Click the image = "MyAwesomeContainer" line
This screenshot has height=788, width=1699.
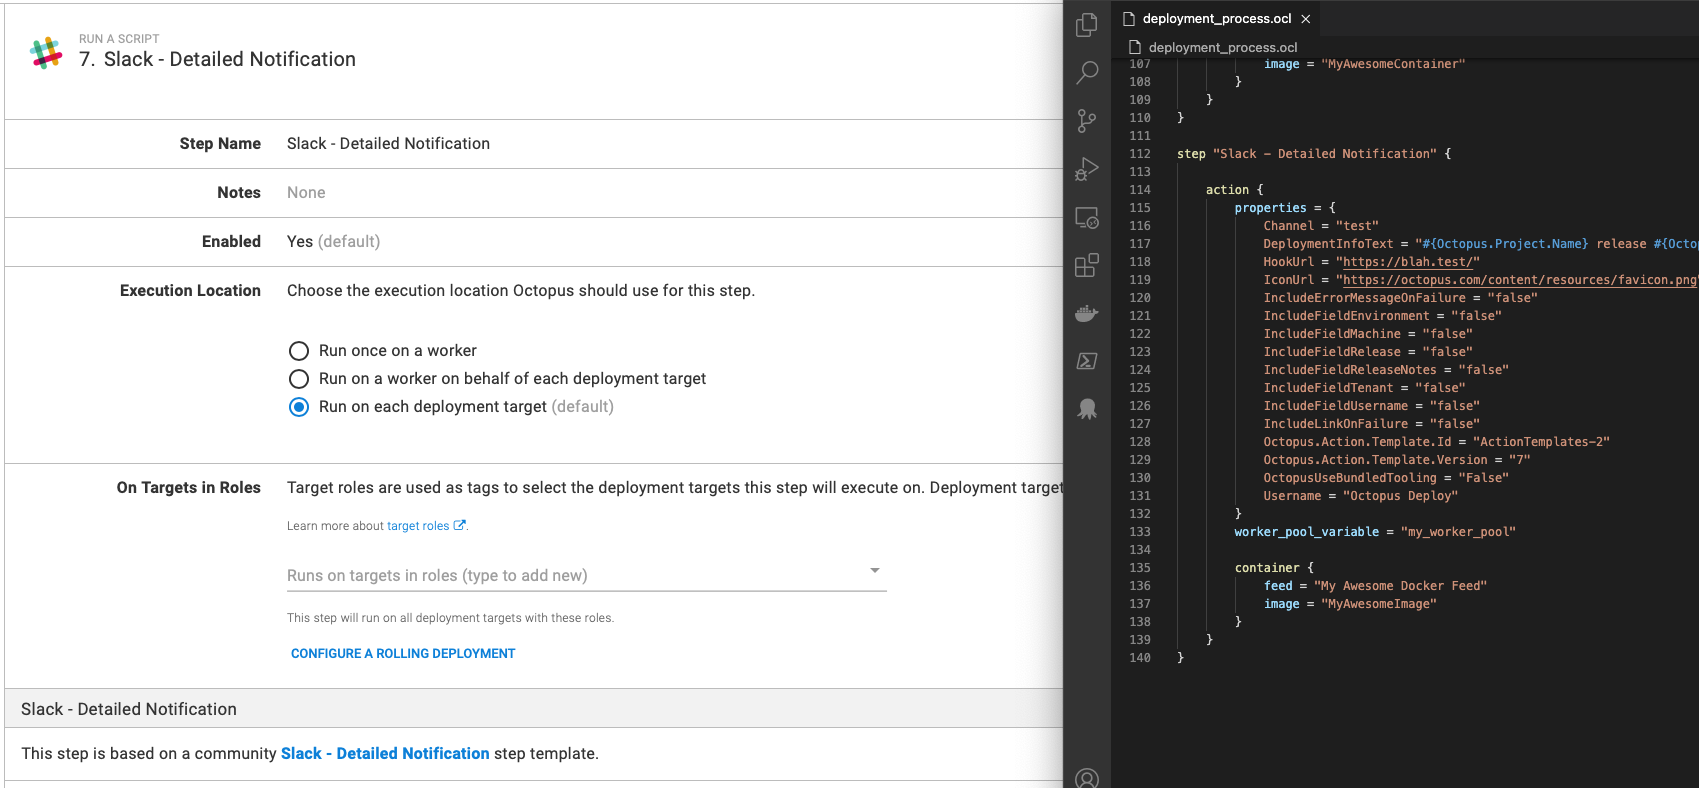[x=1364, y=64]
